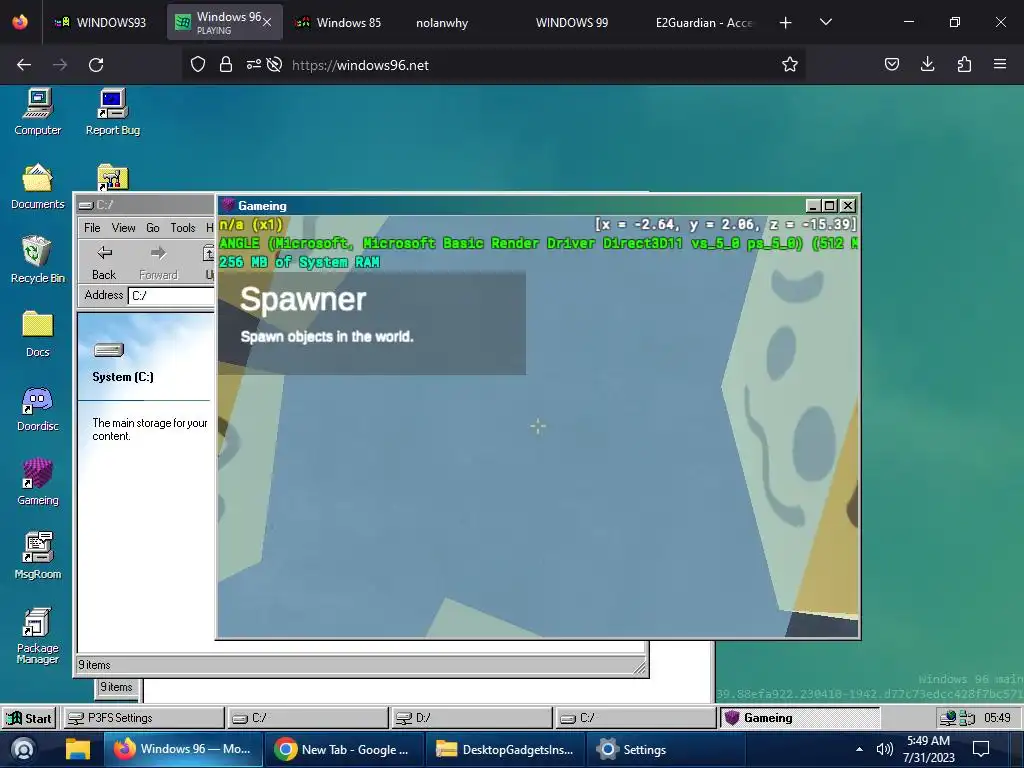Launch the Gameing desktop shortcut
The height and width of the screenshot is (768, 1024).
coord(38,482)
